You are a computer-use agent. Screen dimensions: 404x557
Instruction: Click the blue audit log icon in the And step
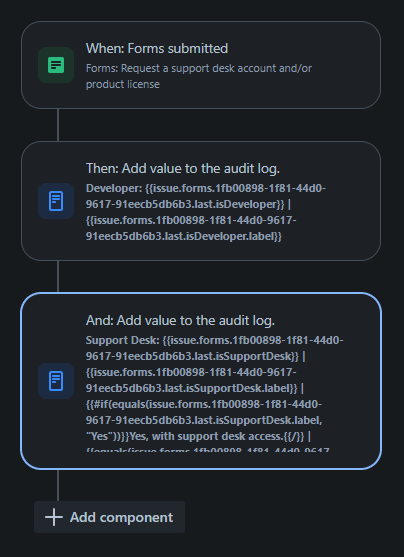tap(56, 381)
